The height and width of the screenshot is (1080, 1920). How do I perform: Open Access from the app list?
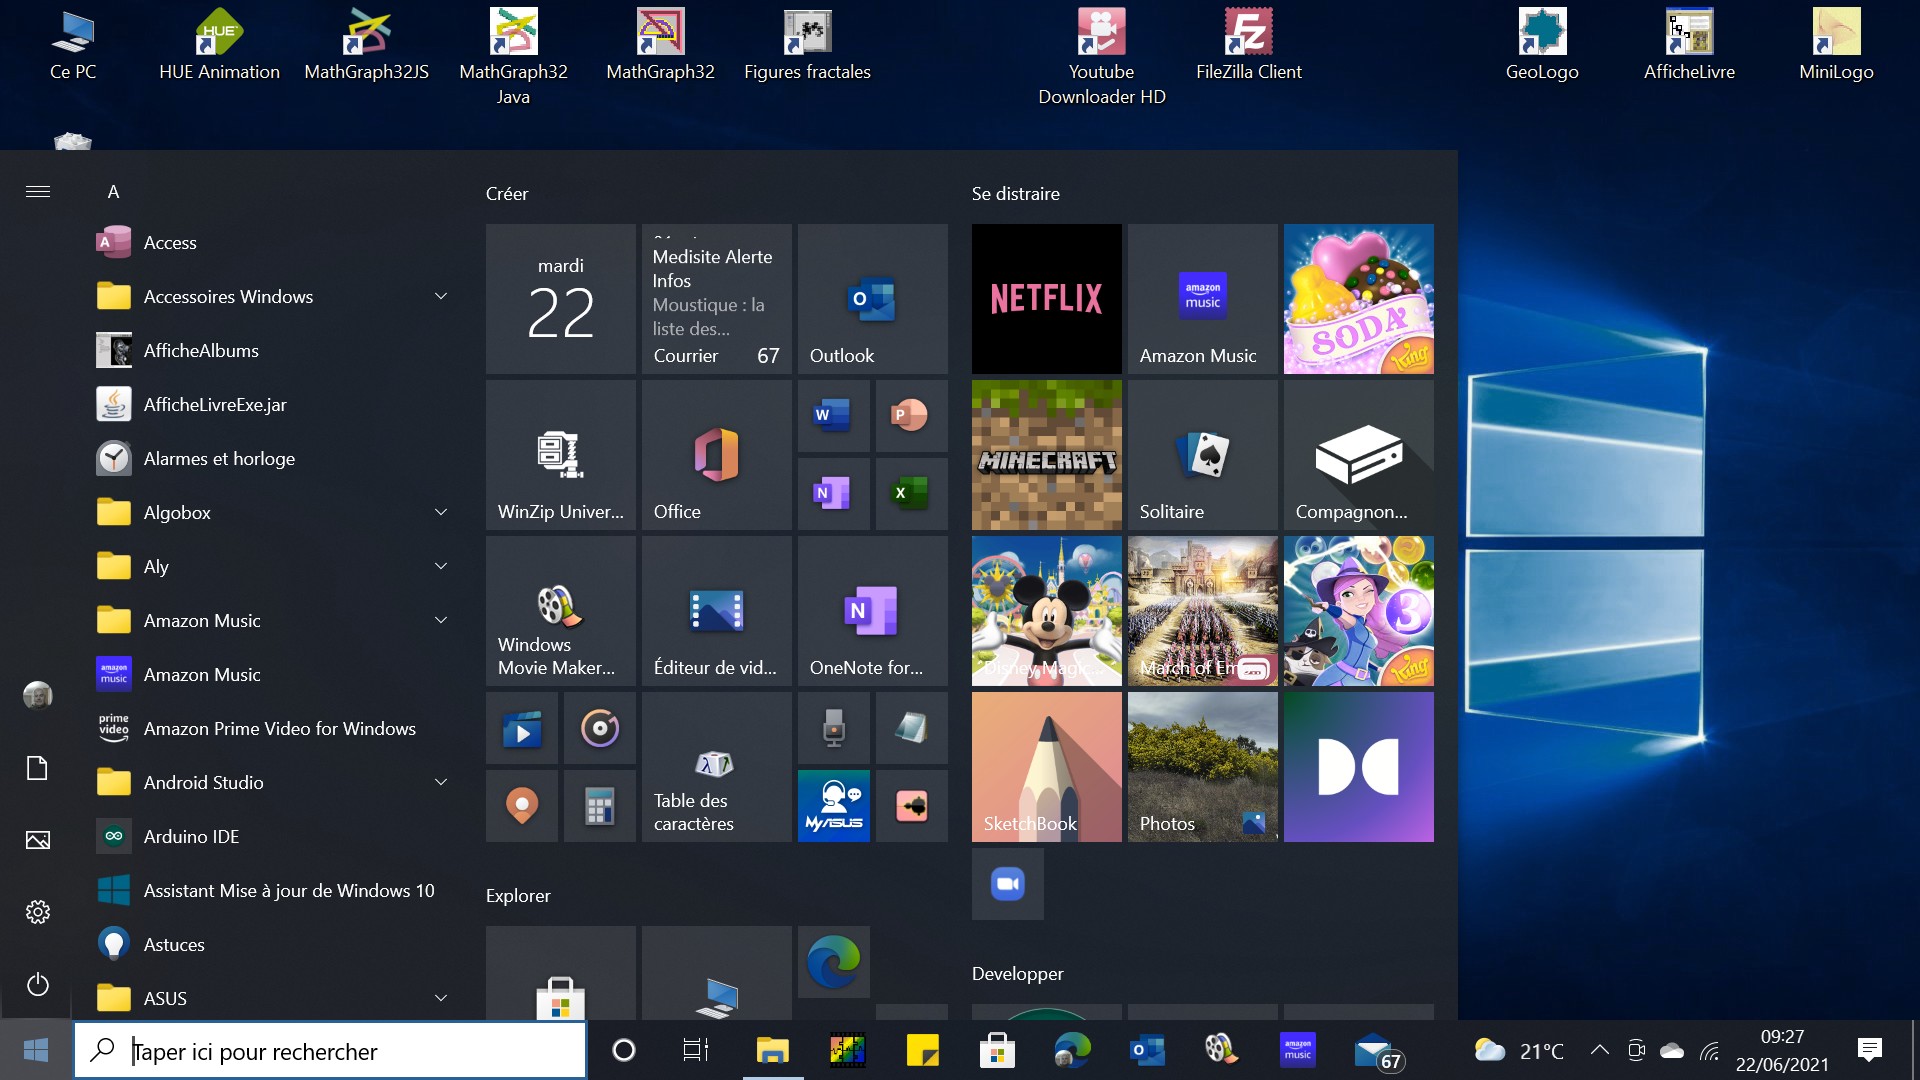[170, 243]
